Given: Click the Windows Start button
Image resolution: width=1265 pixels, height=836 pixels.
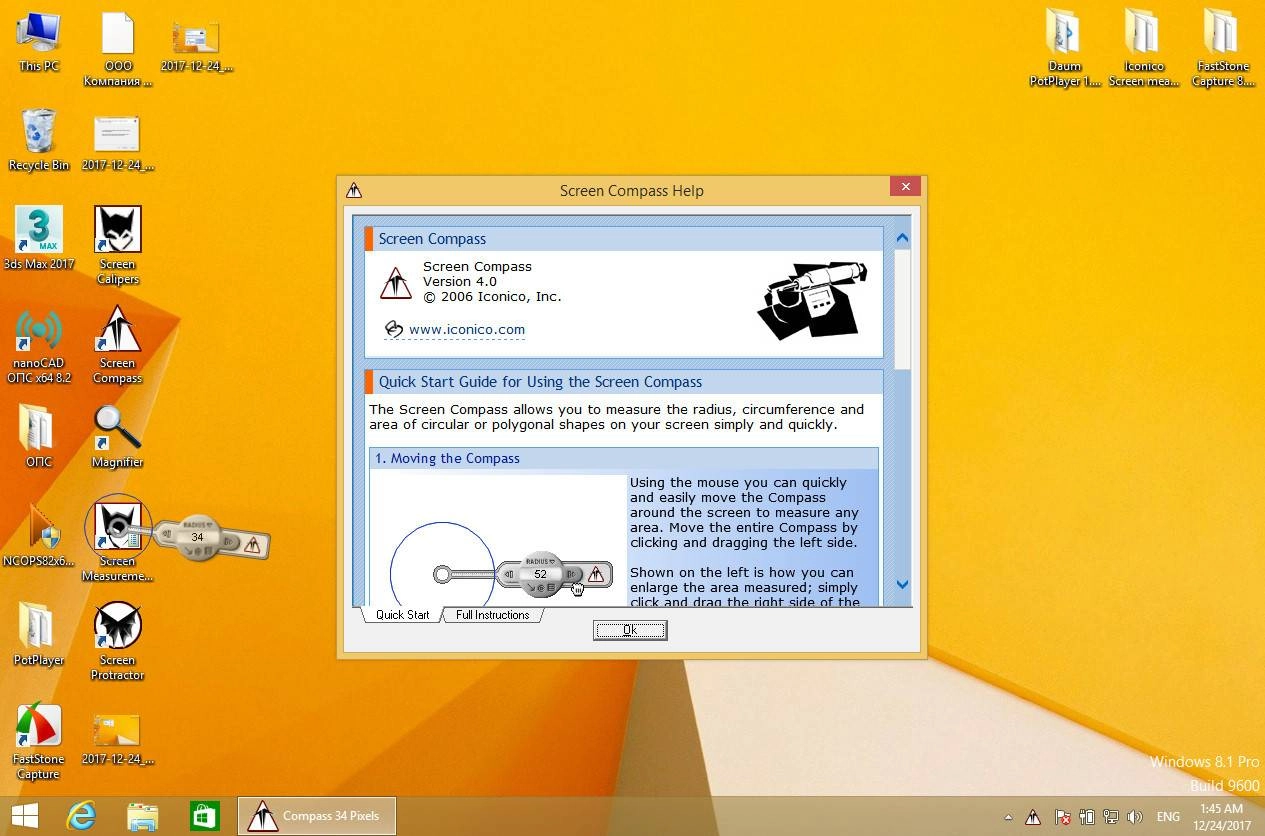Looking at the screenshot, I should [x=24, y=816].
